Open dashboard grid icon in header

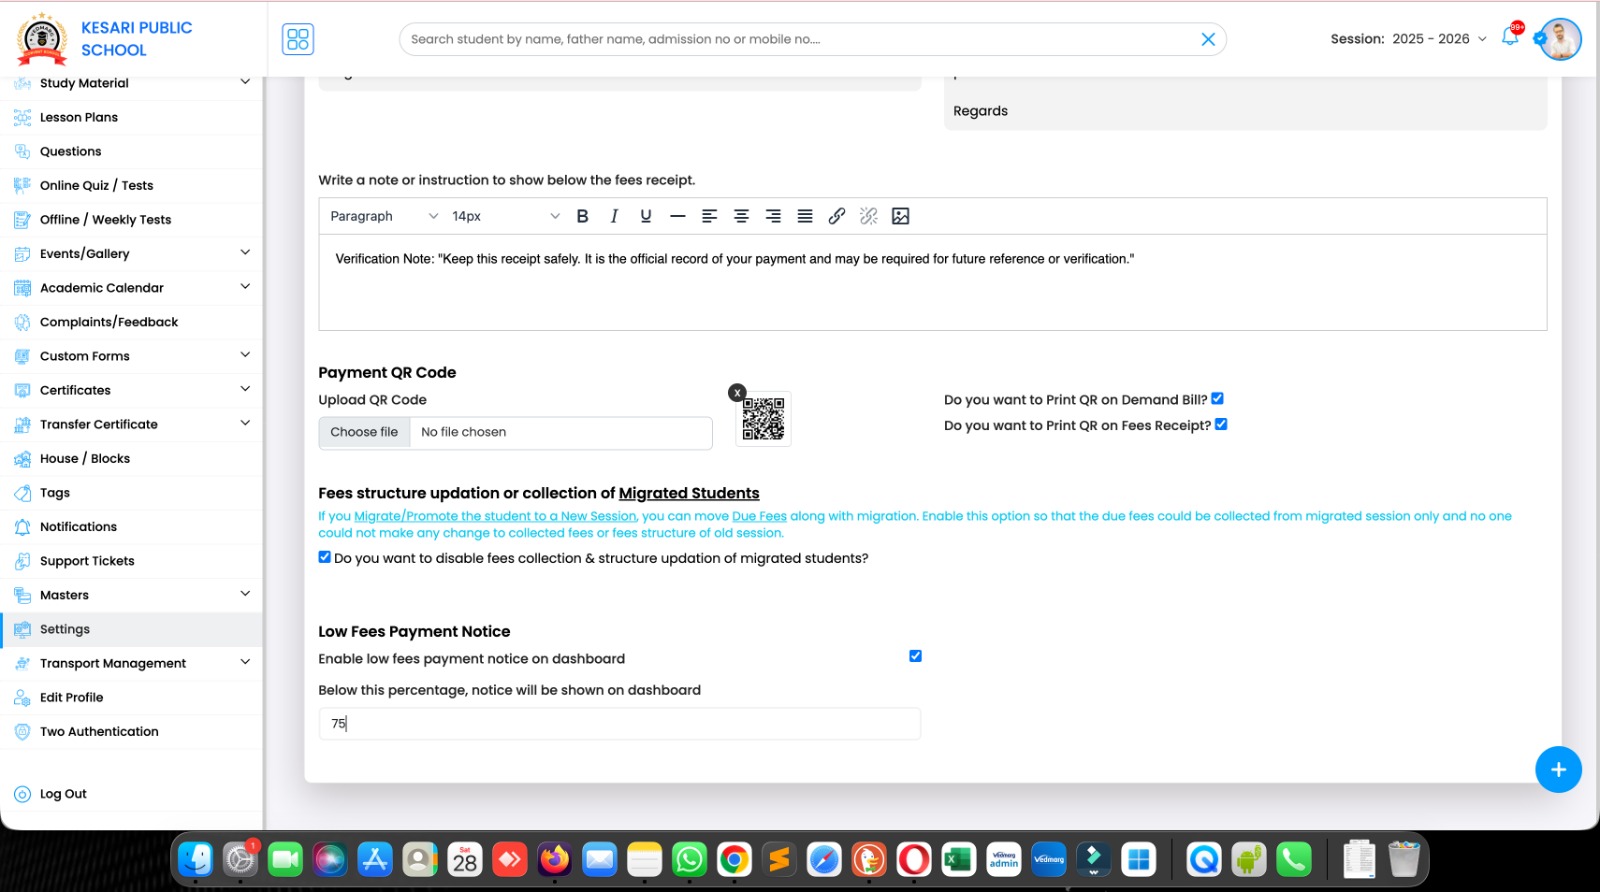298,39
